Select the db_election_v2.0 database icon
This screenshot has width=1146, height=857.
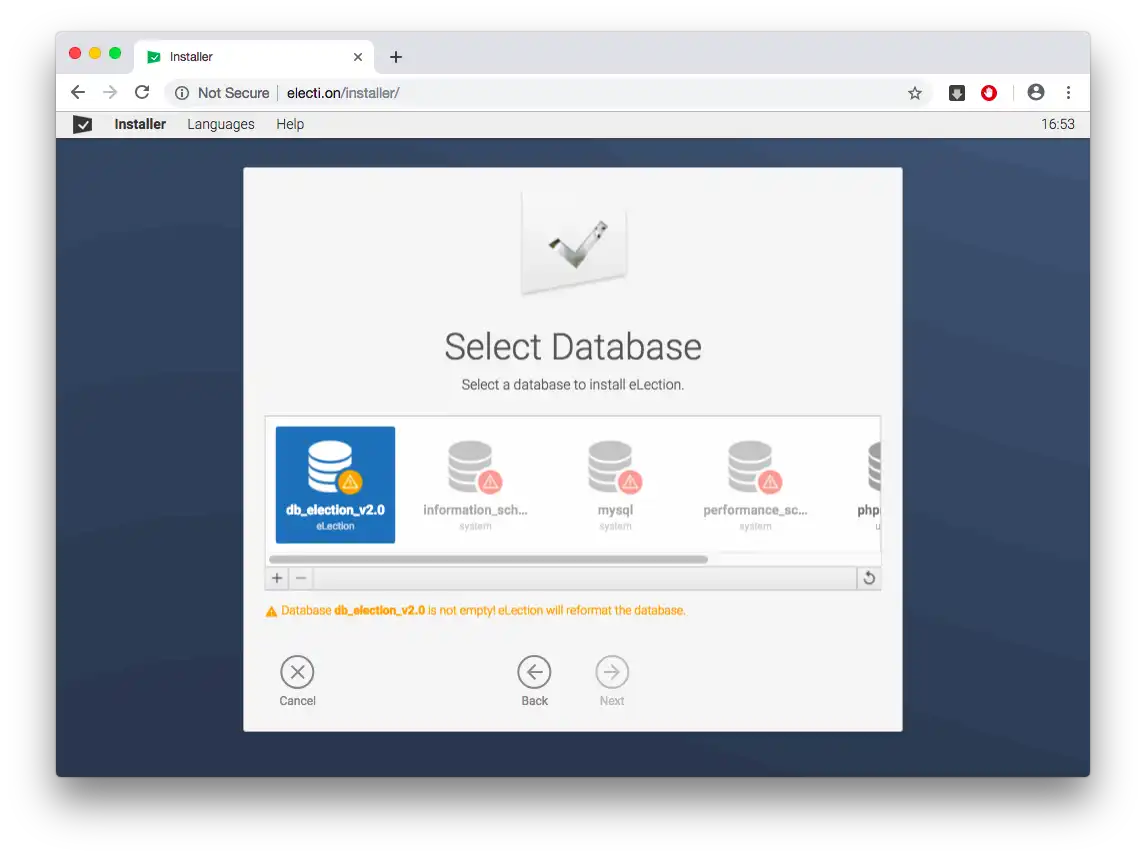(335, 484)
